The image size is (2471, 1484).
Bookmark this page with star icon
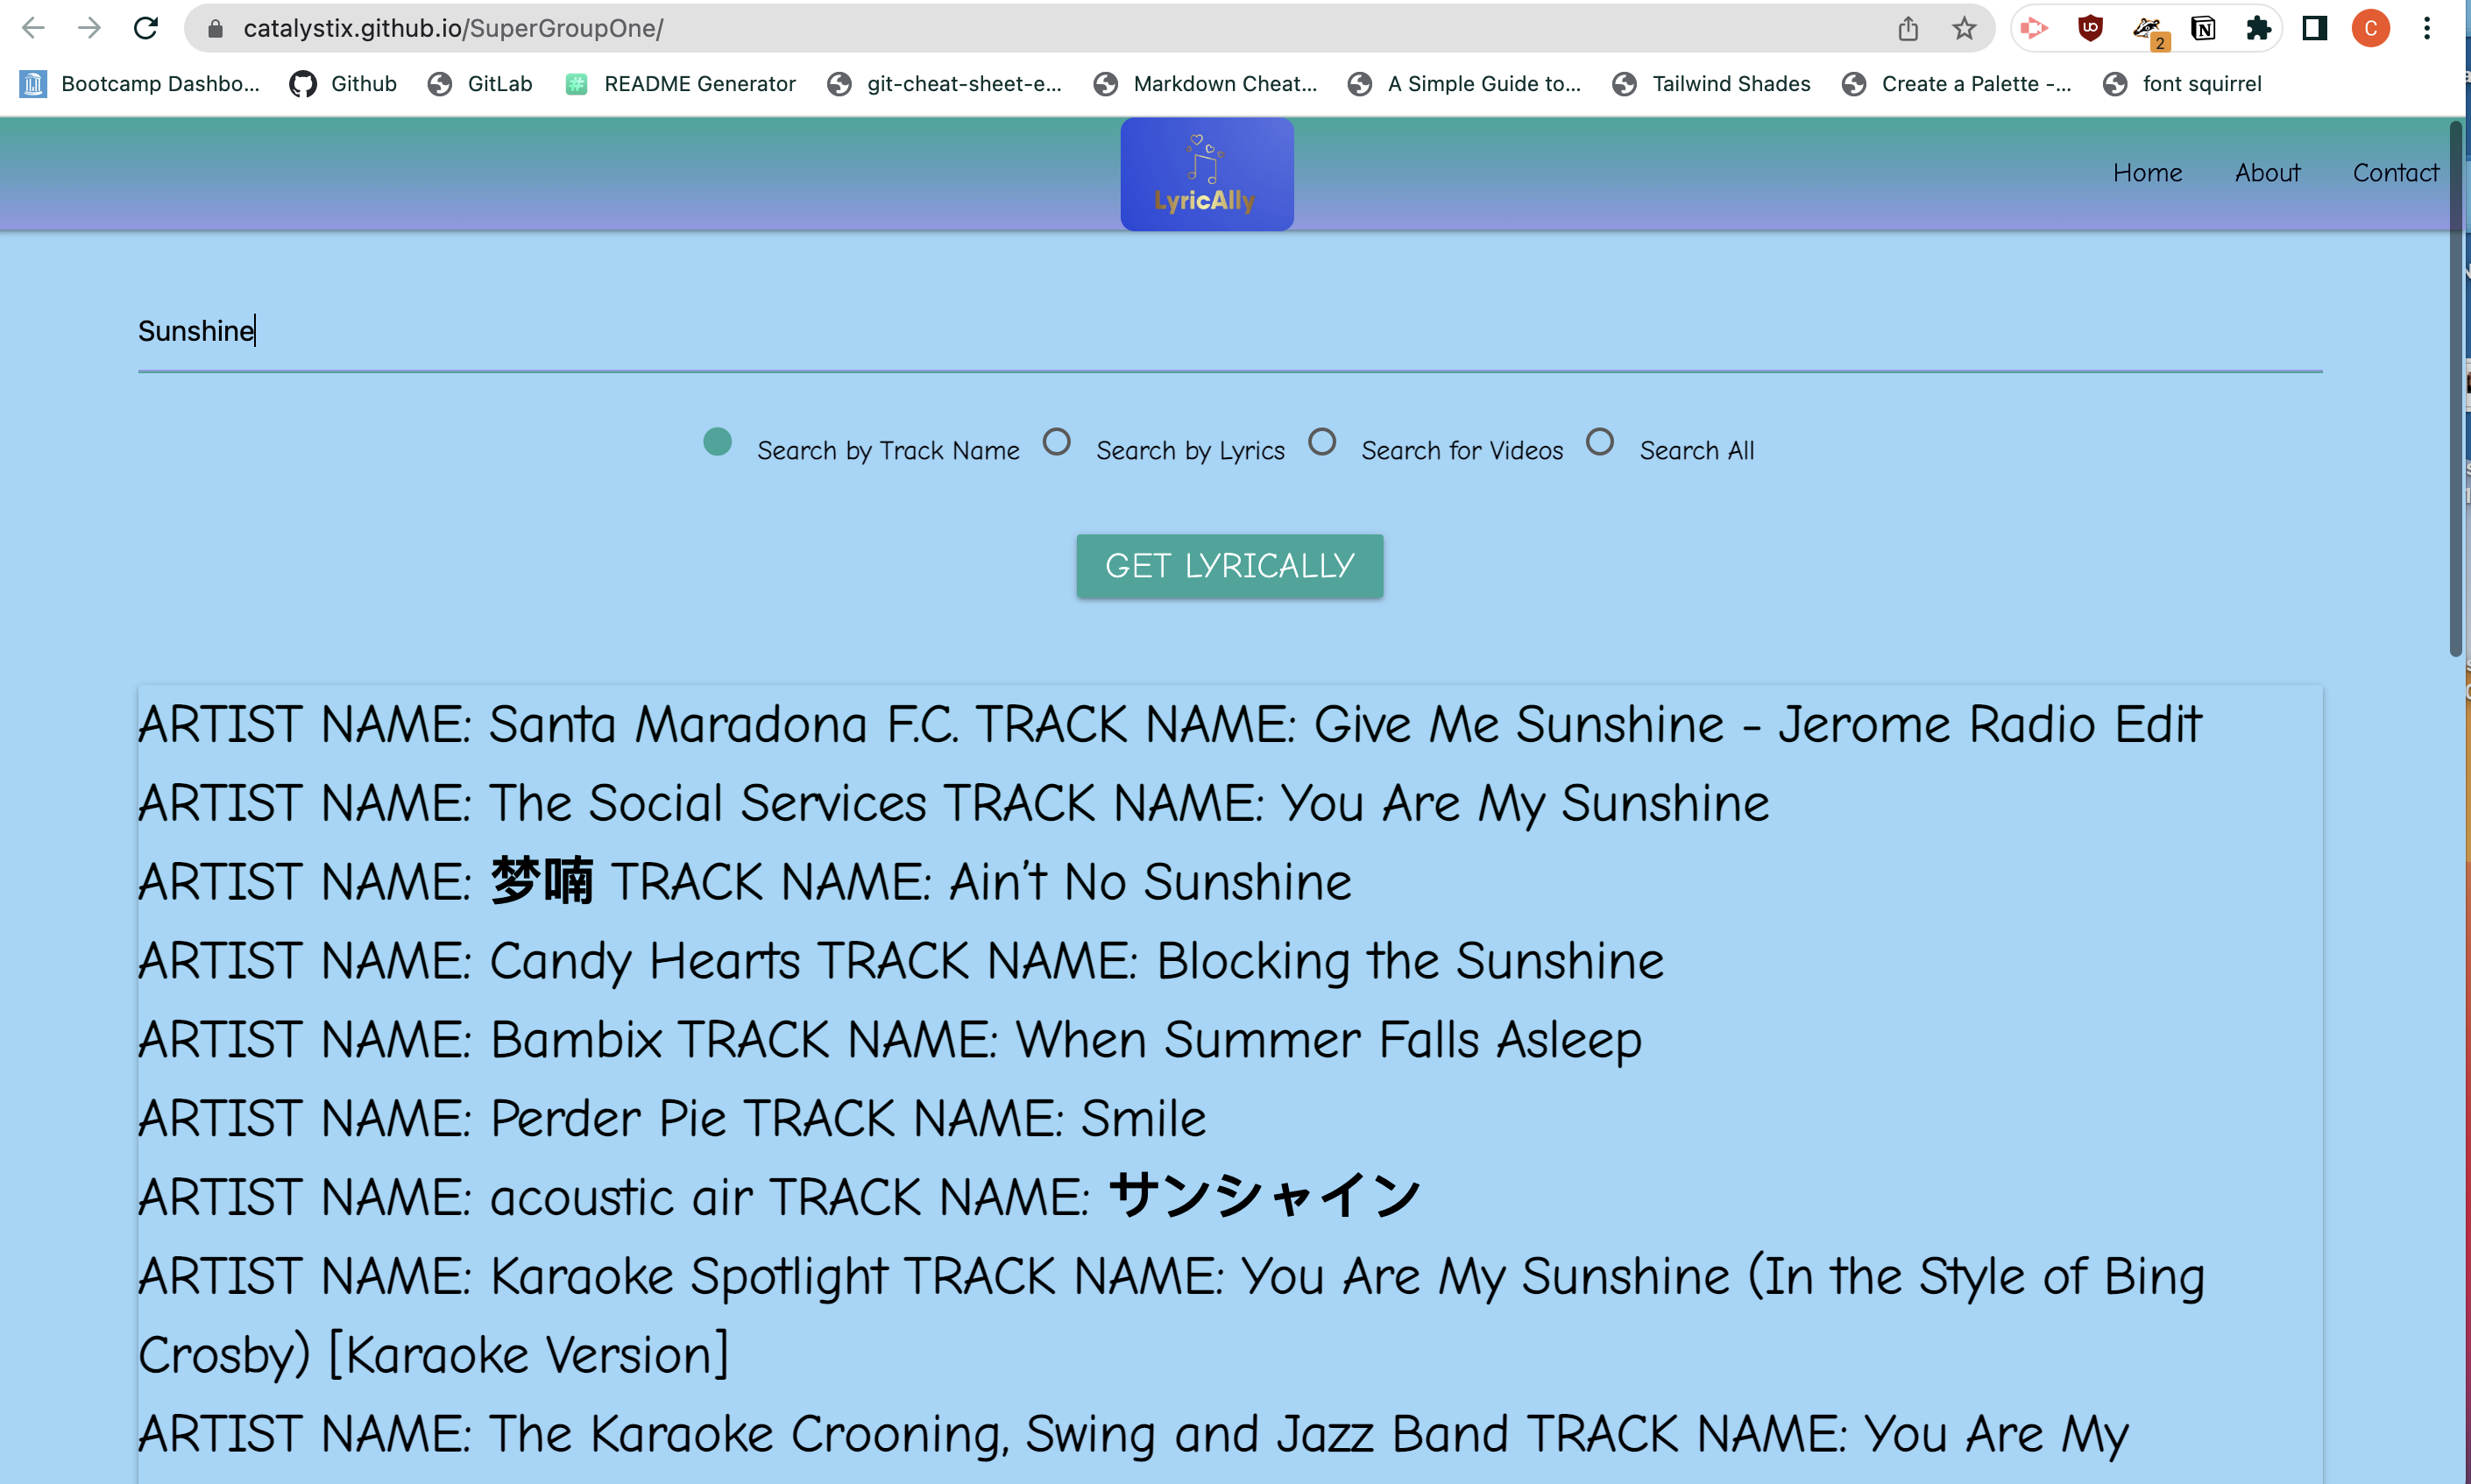coord(1964,28)
